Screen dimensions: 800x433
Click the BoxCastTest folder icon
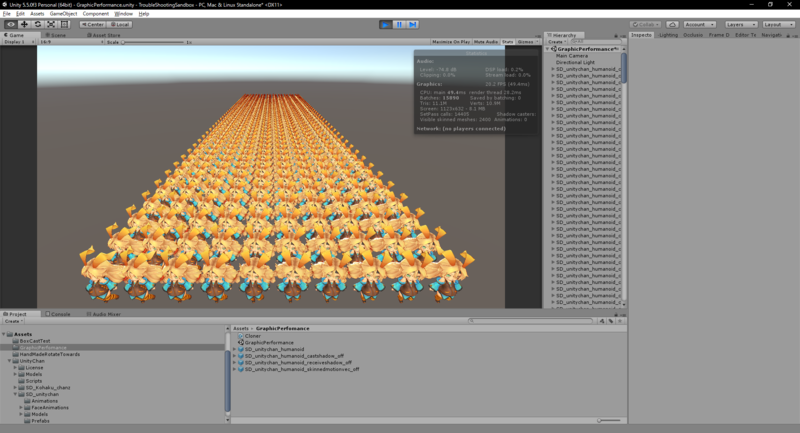click(x=15, y=341)
